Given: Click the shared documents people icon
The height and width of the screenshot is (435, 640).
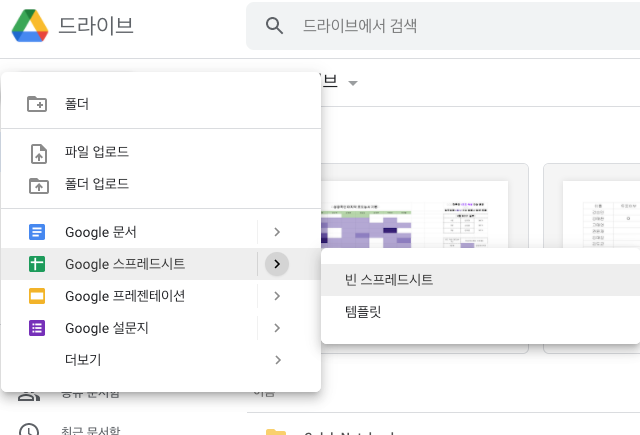Looking at the screenshot, I should [x=29, y=396].
